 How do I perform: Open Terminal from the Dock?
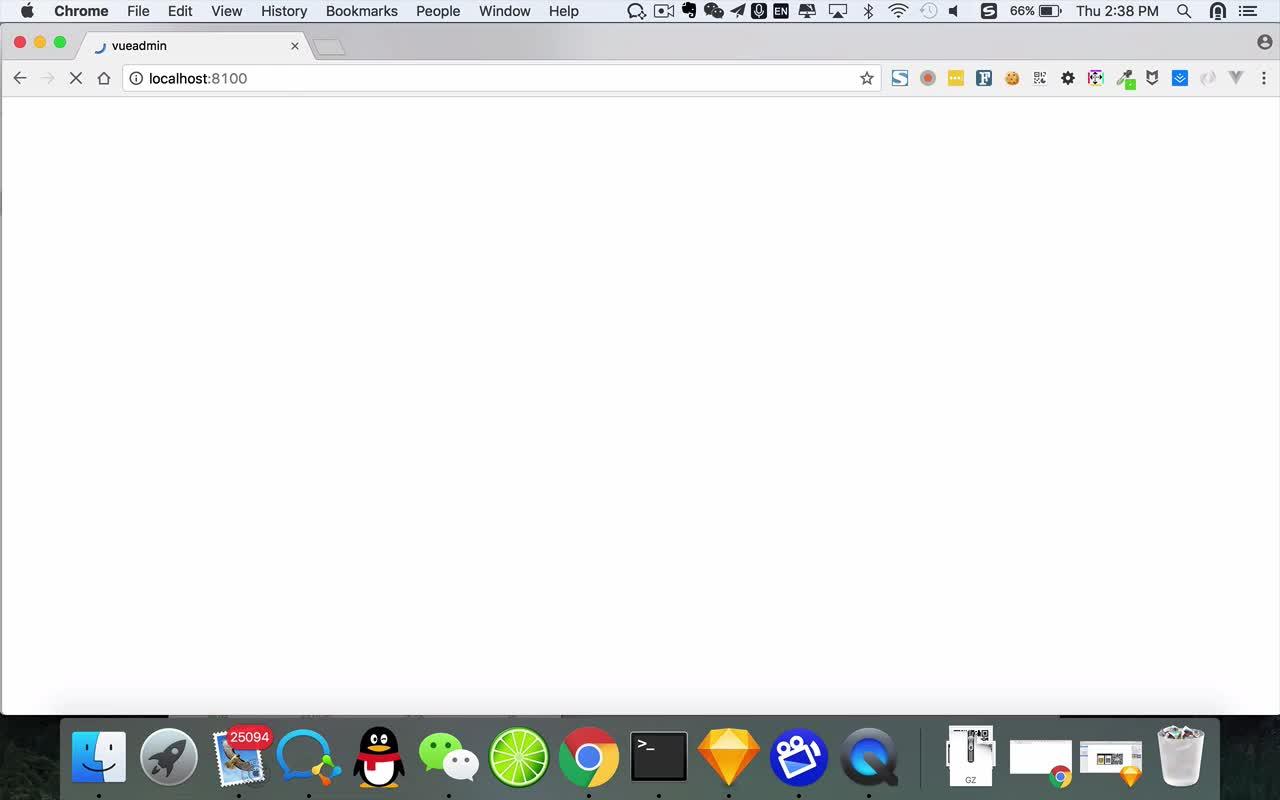[x=659, y=757]
